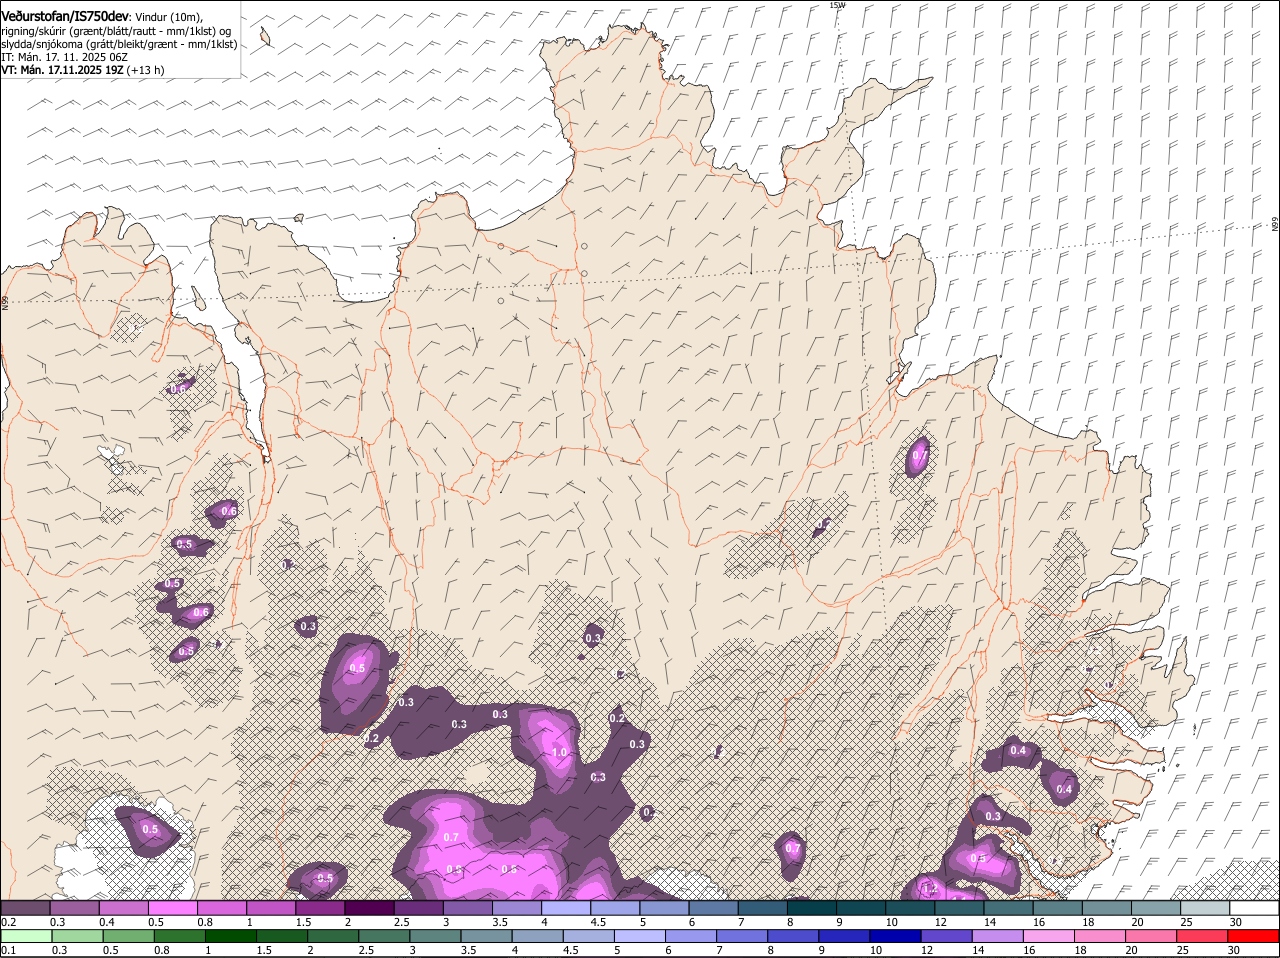Select the white swatch above upper-row label 30
Viewport: 1280px width, 958px height.
click(x=1255, y=908)
